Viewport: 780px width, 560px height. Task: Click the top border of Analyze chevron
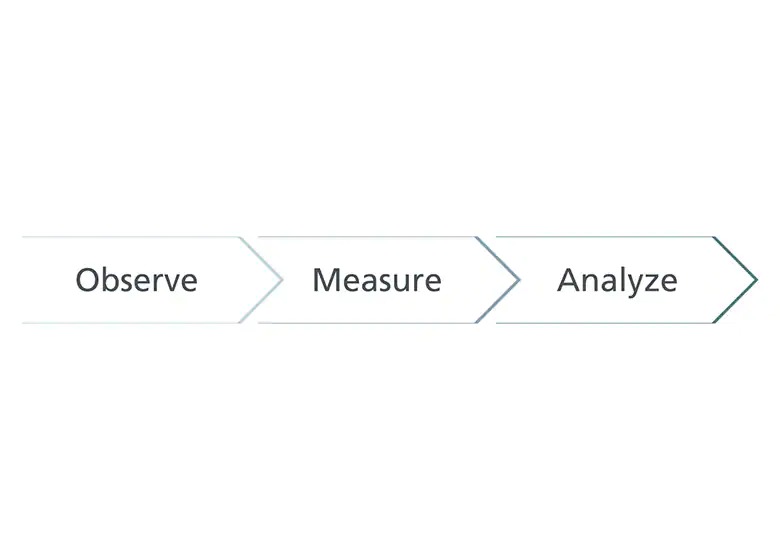[x=604, y=237]
